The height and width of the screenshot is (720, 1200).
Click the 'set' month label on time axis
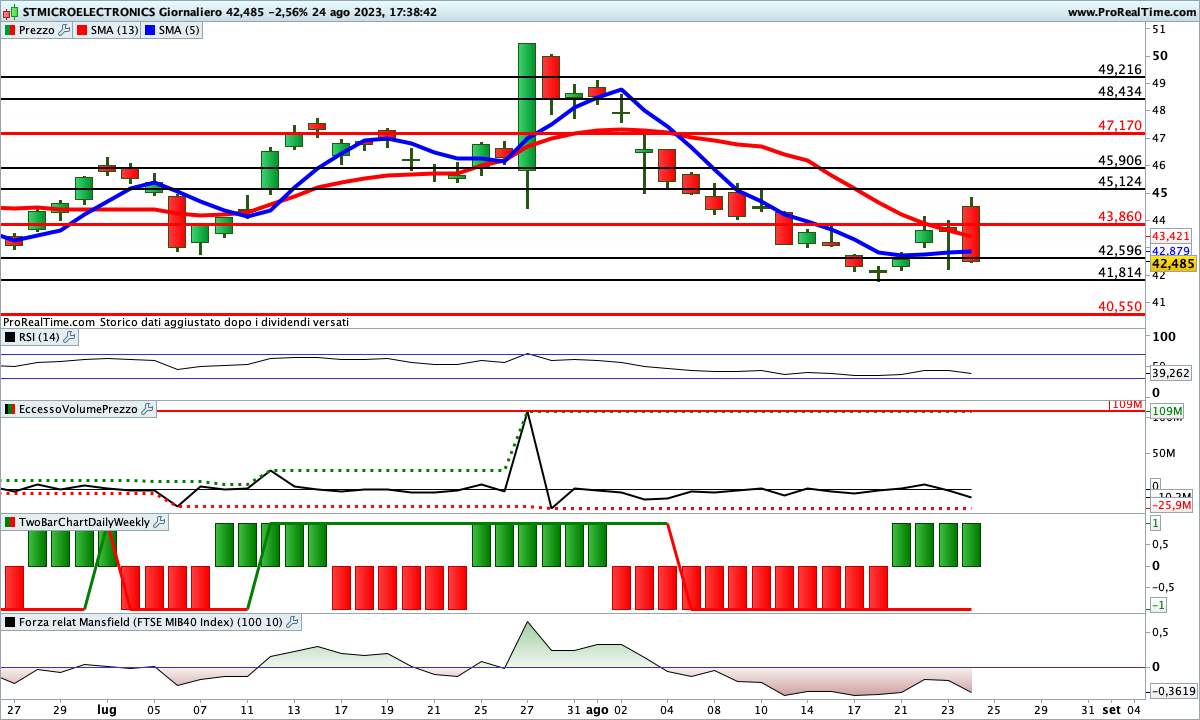point(1111,709)
